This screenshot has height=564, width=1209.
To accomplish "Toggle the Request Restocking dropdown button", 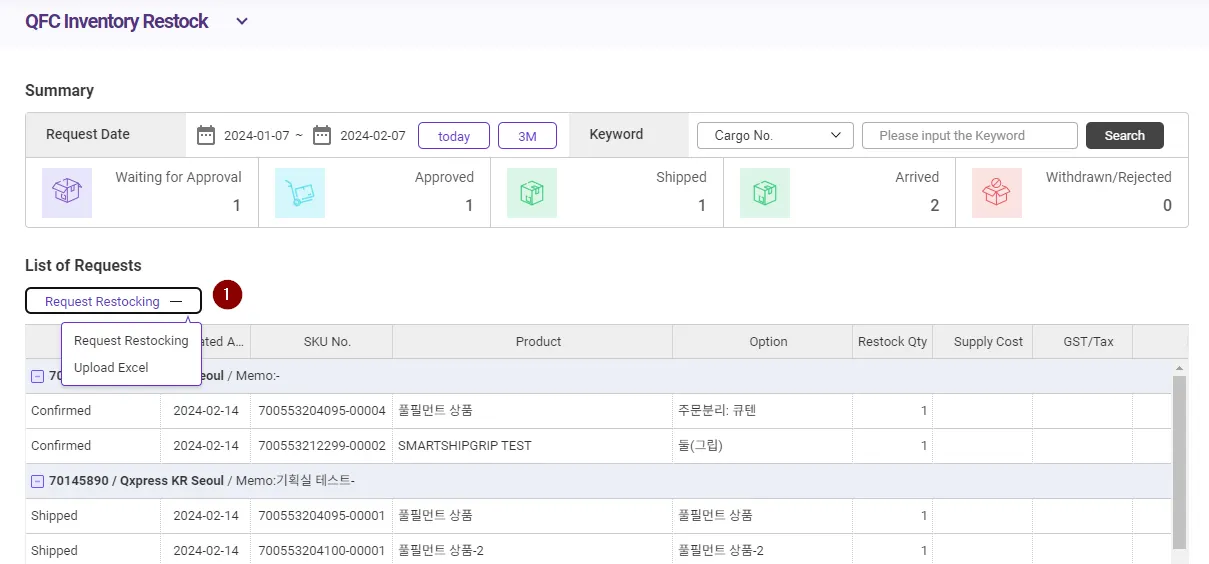I will [113, 301].
